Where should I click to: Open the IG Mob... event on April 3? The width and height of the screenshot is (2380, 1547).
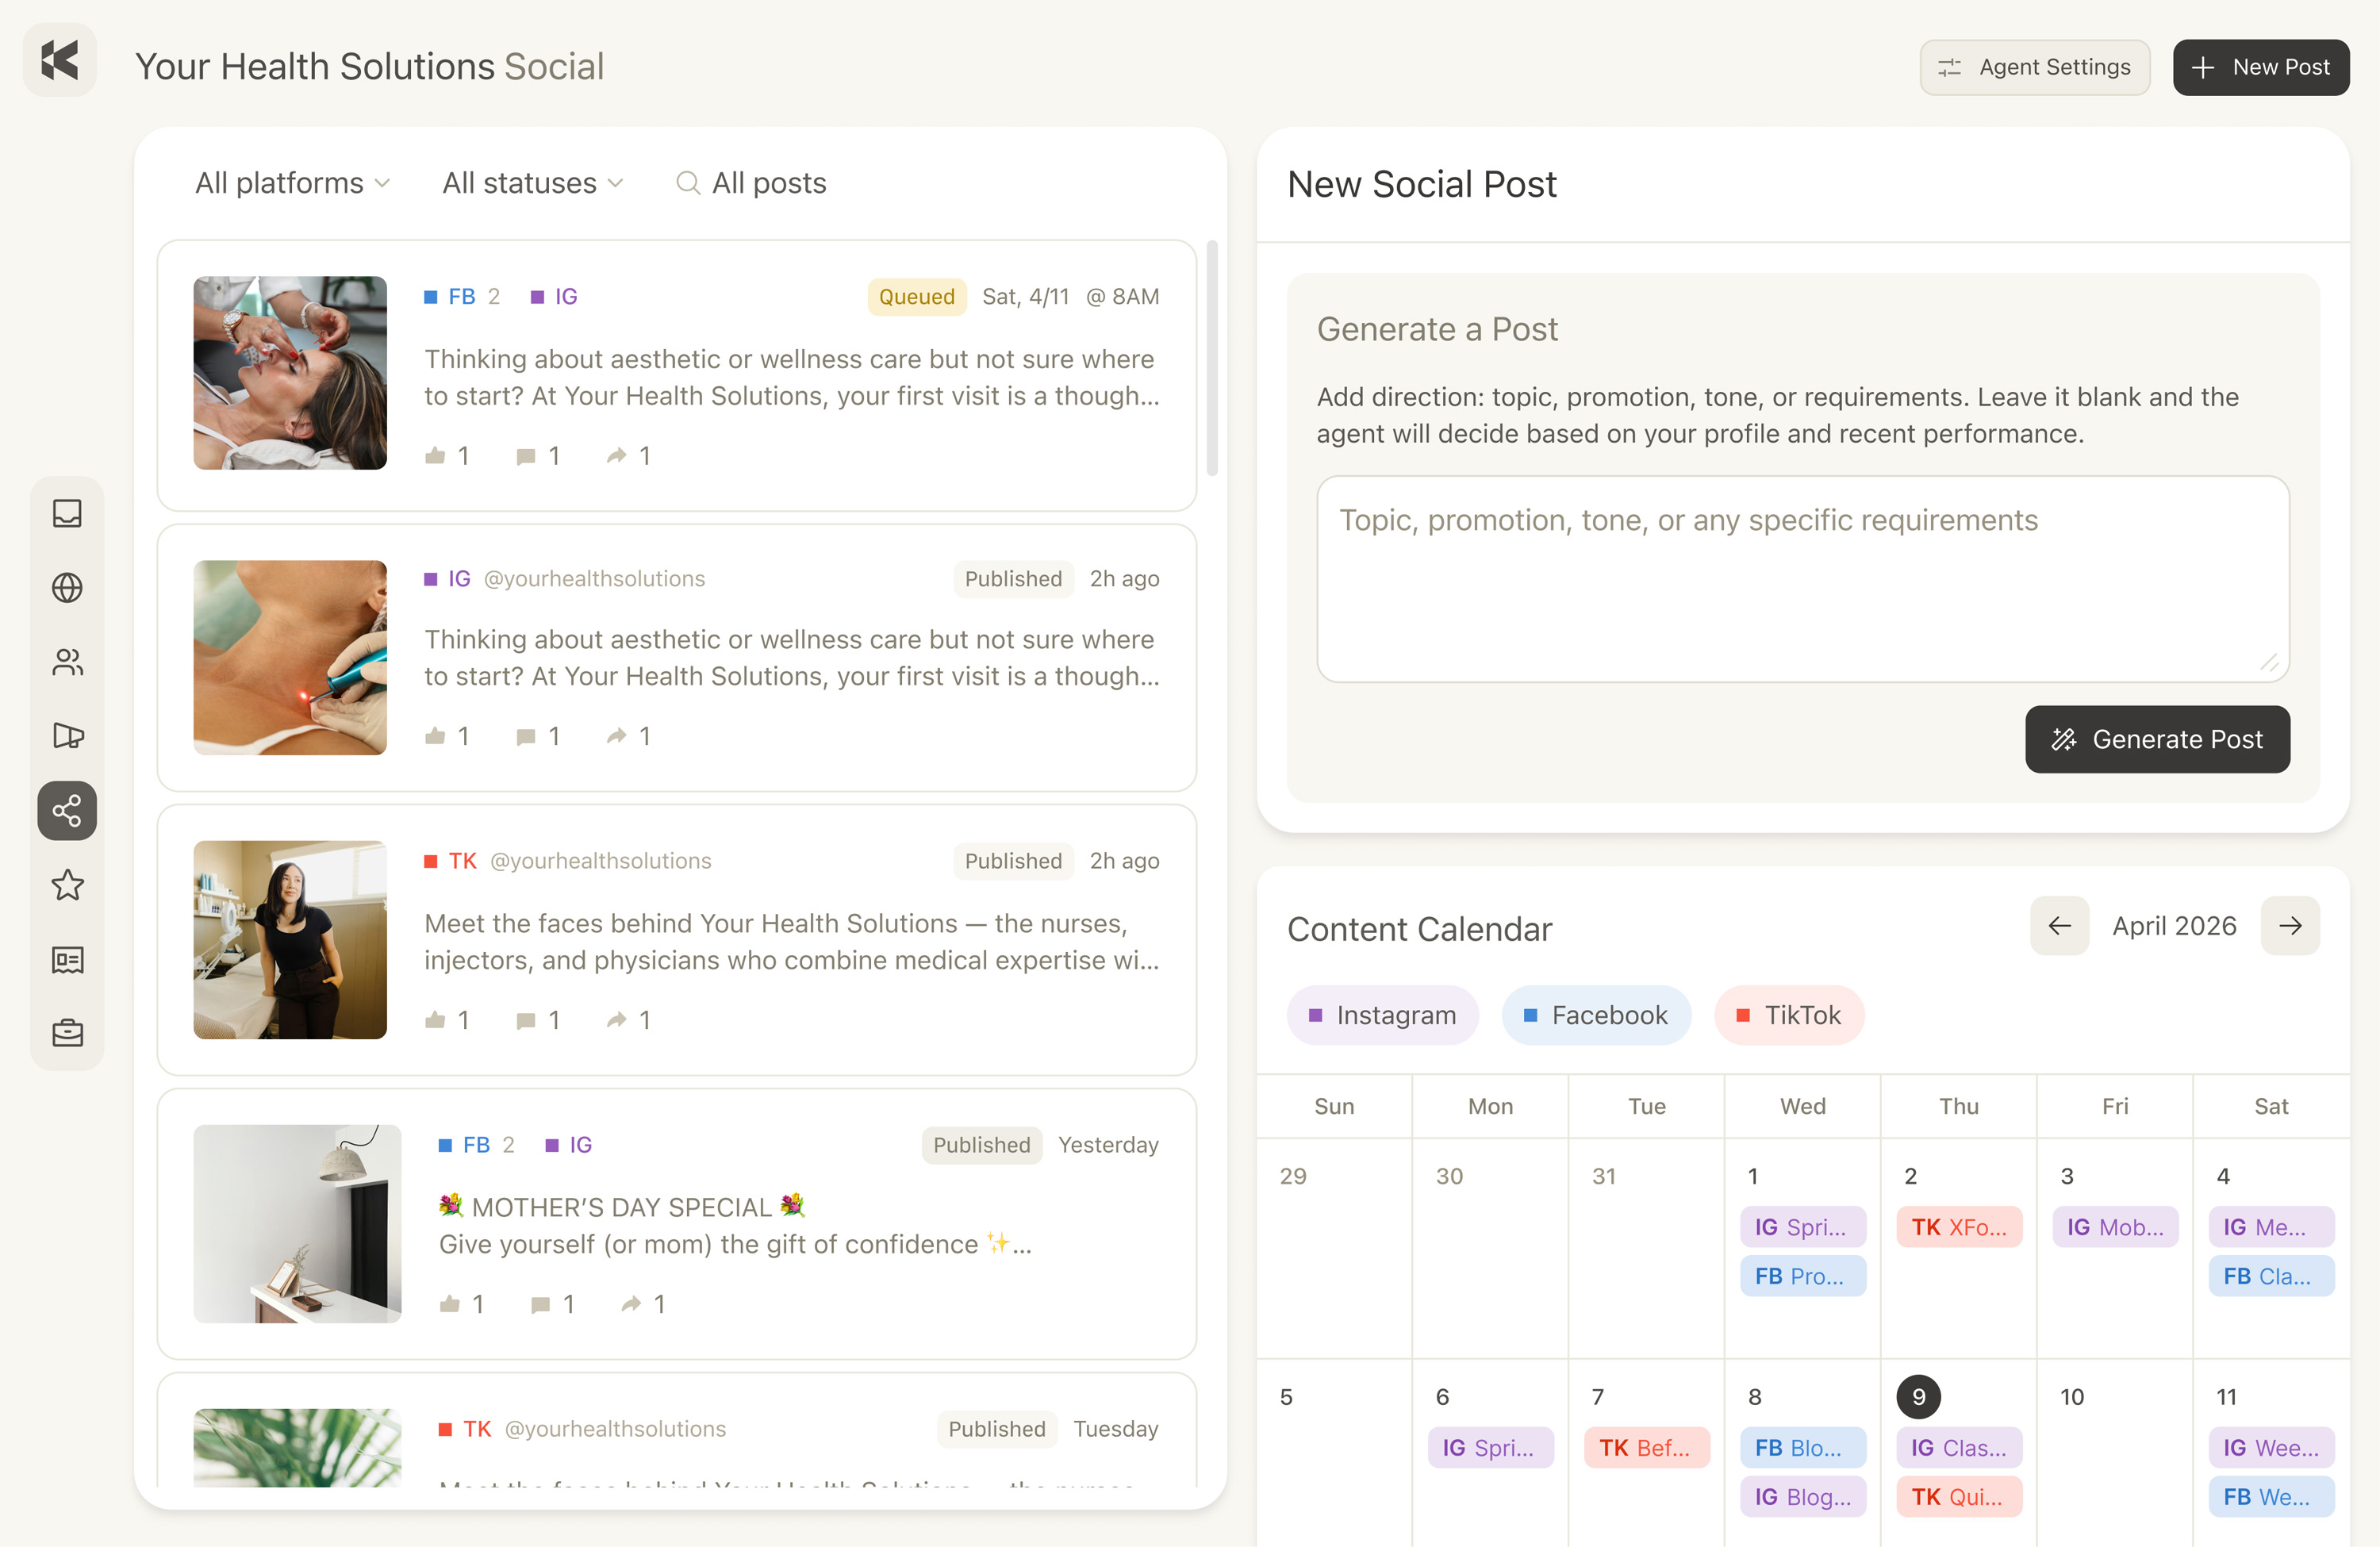[x=2115, y=1227]
